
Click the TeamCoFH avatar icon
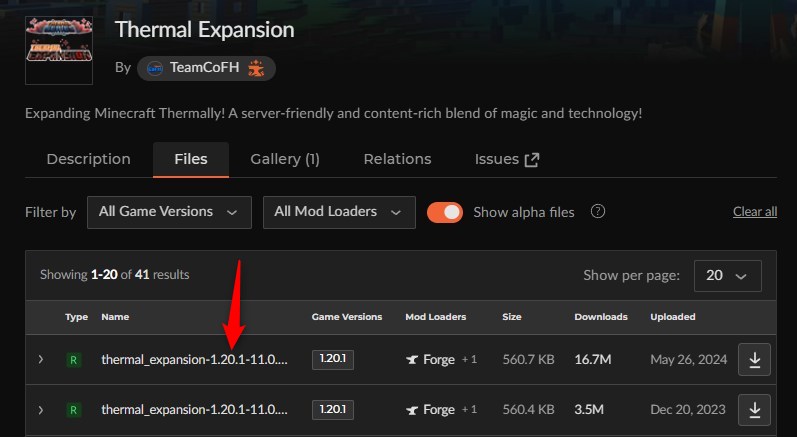pyautogui.click(x=155, y=68)
